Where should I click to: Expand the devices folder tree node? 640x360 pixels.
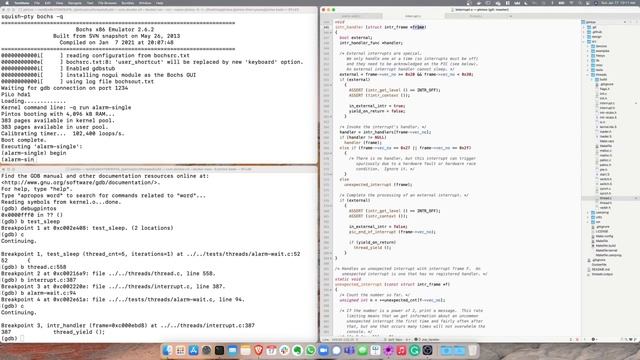(588, 46)
